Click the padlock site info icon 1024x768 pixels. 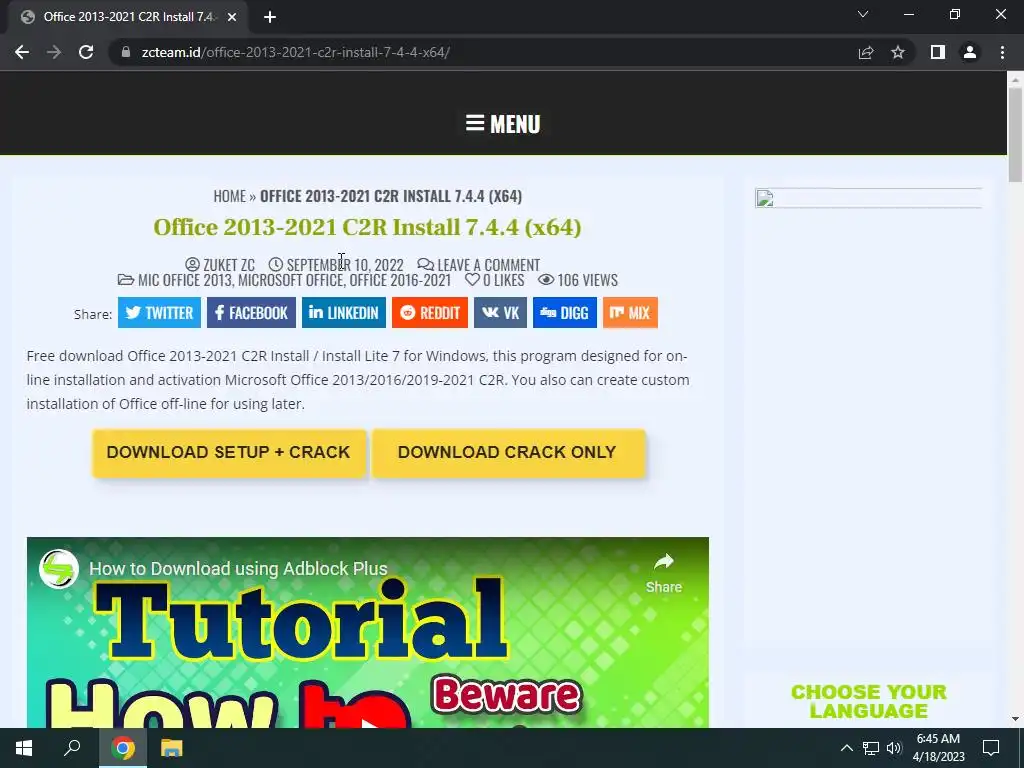(x=125, y=52)
